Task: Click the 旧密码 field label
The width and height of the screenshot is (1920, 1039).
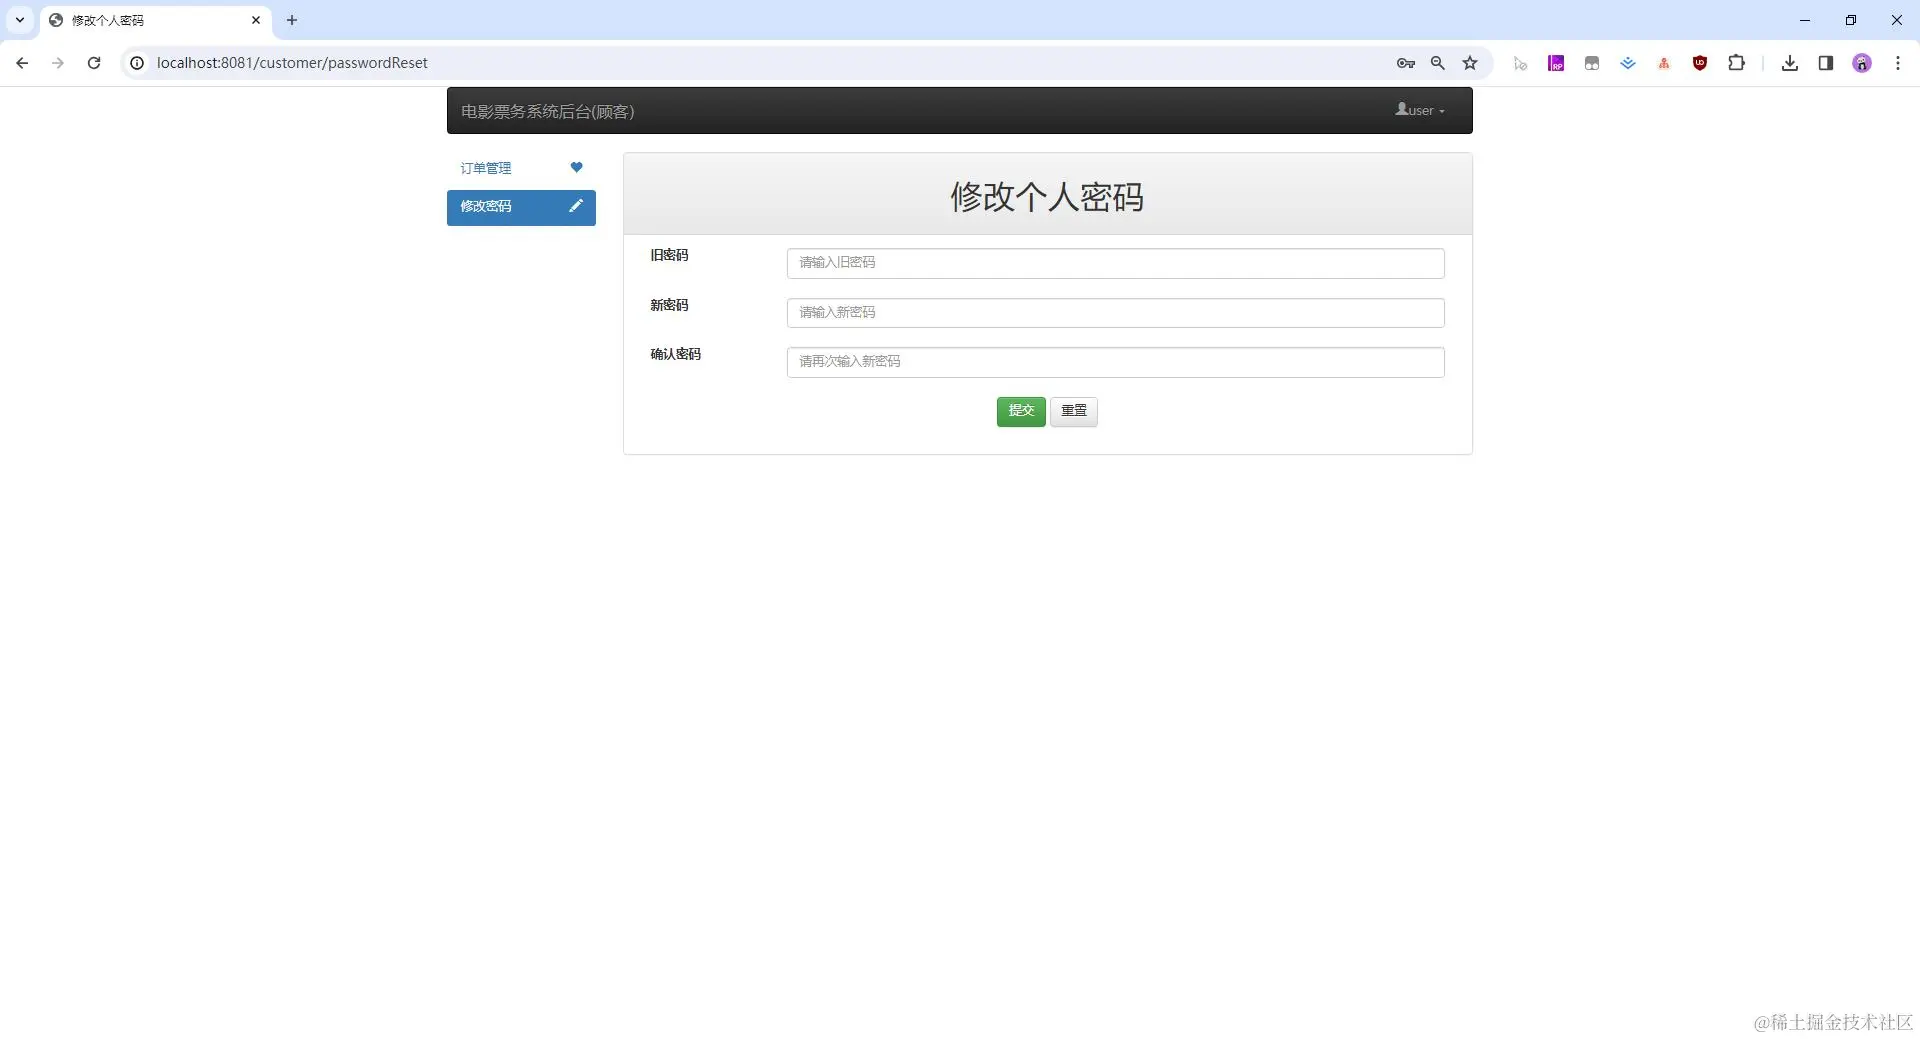Action: coord(669,255)
